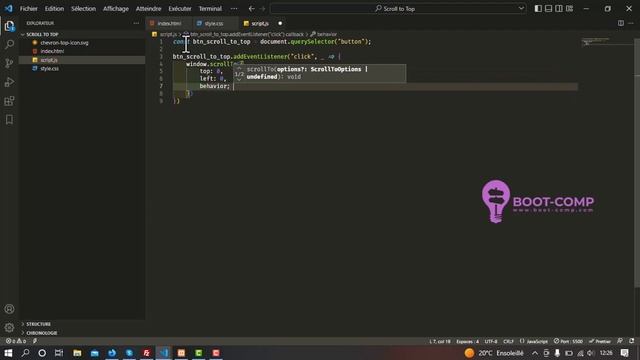Open the Atteindre menu

pyautogui.click(x=149, y=9)
